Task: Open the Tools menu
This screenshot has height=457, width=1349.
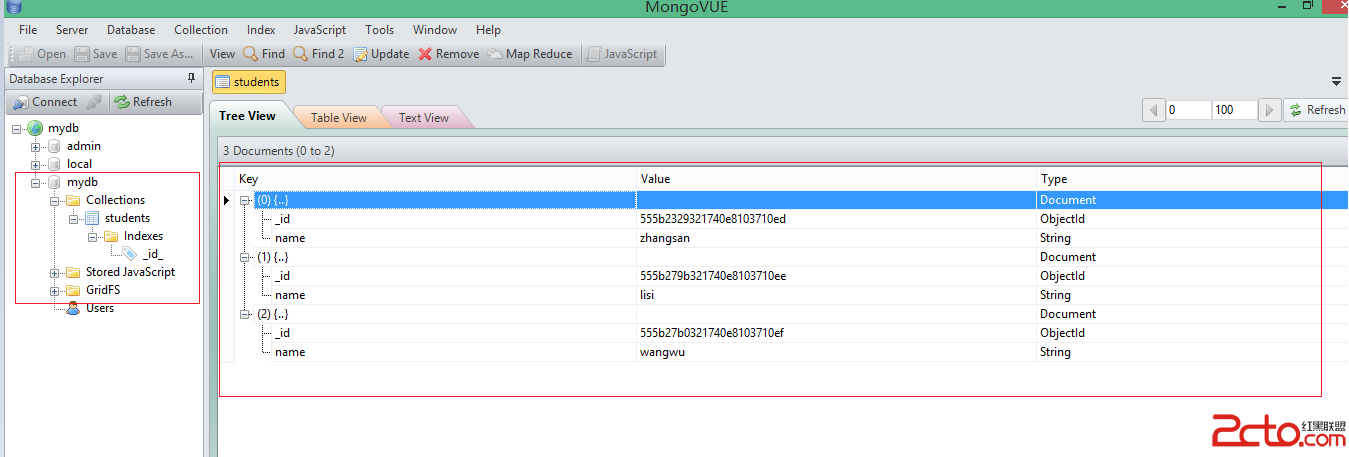Action: click(379, 30)
